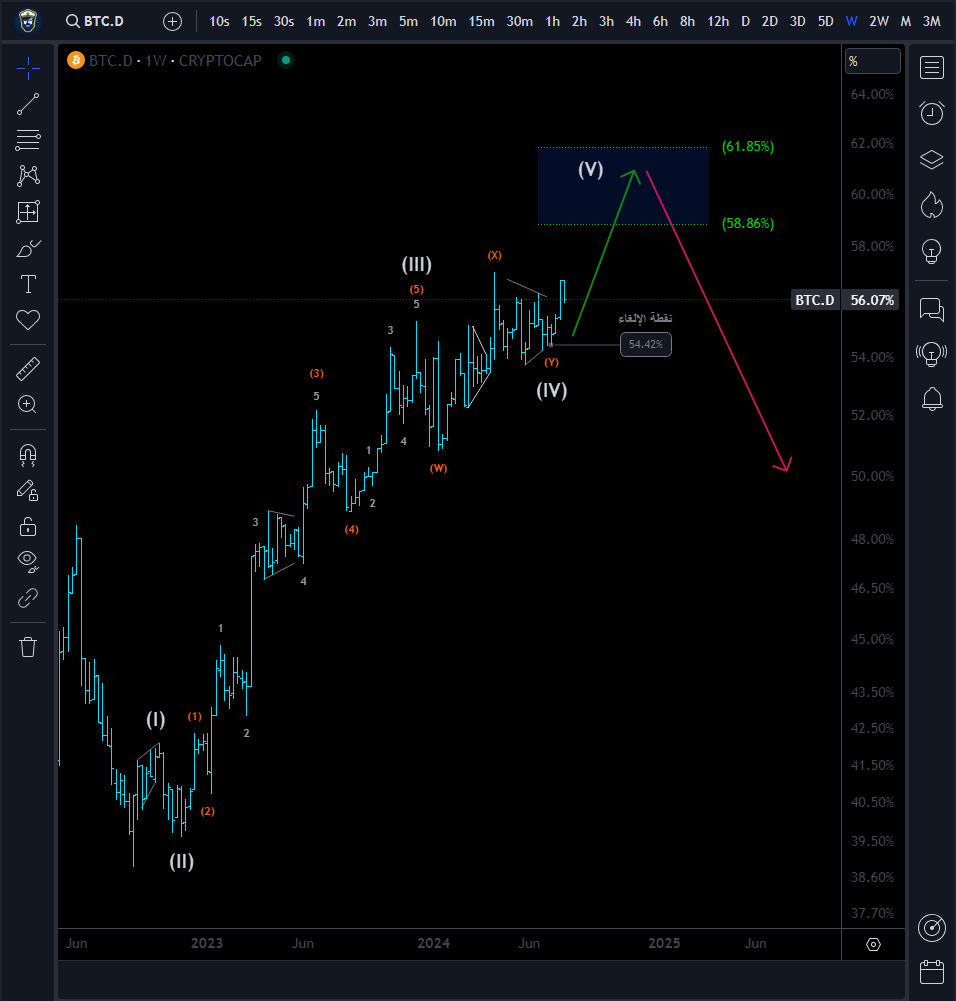Click the user profile avatar

(27, 21)
